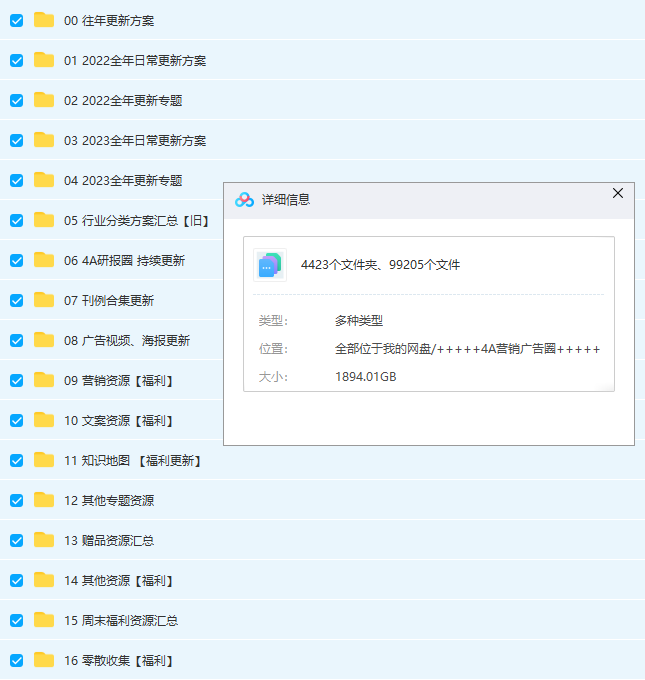Open folder name 07 刊例合集更新
This screenshot has width=645, height=680.
pos(109,301)
